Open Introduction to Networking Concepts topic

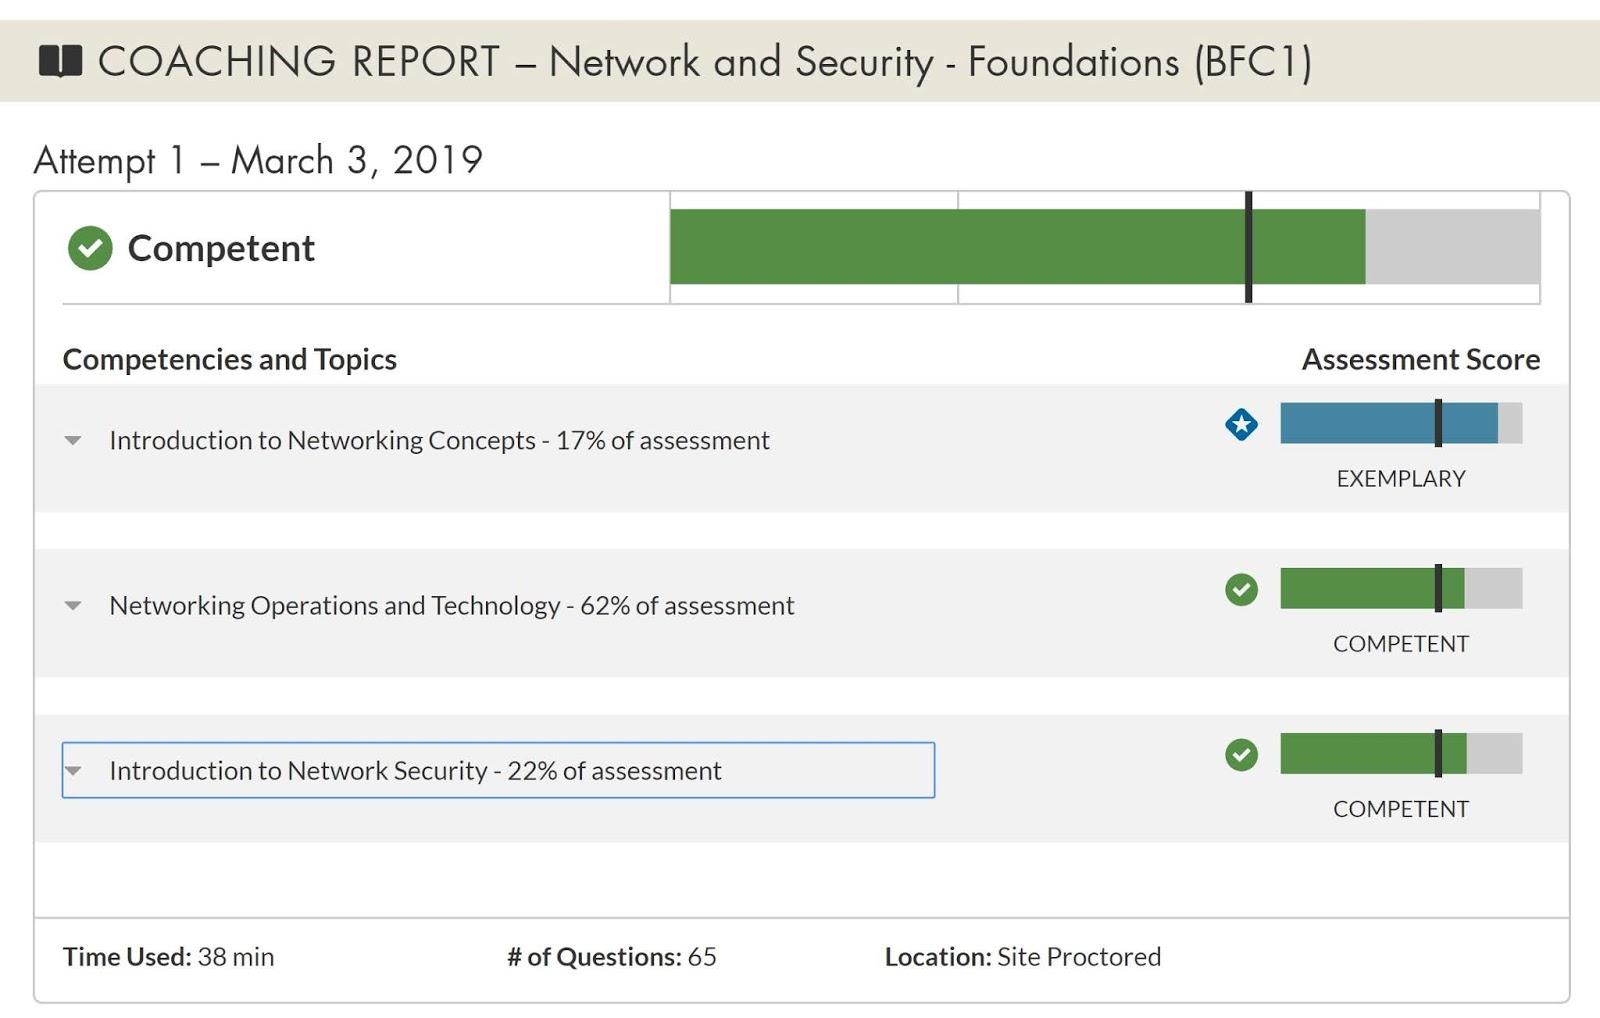(x=439, y=441)
